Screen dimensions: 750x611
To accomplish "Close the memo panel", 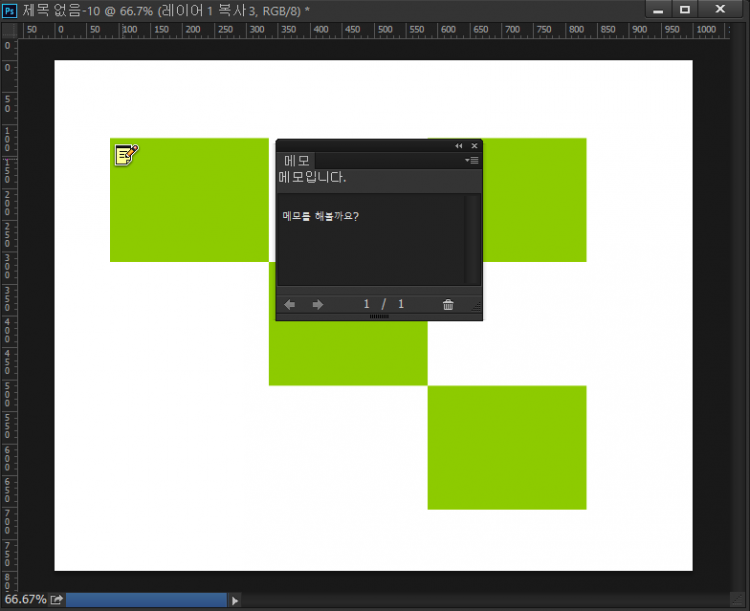I will coord(474,146).
